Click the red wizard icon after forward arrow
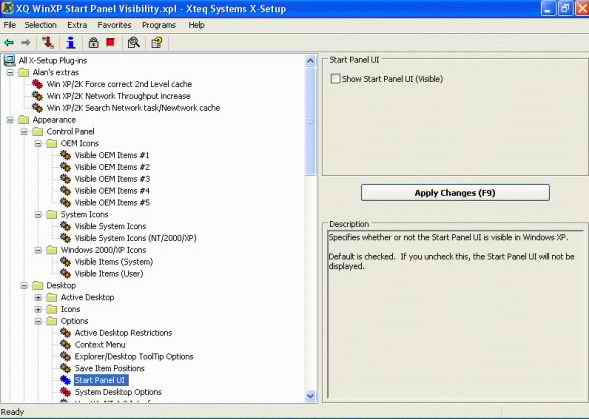This screenshot has width=589, height=419. 48,42
